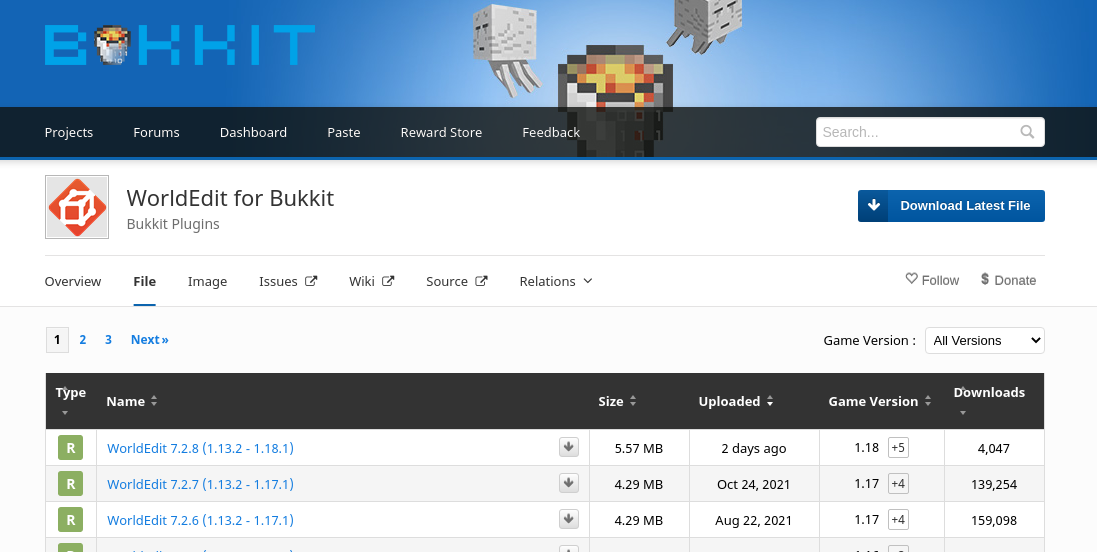Click the 1.18 game version text

866,448
